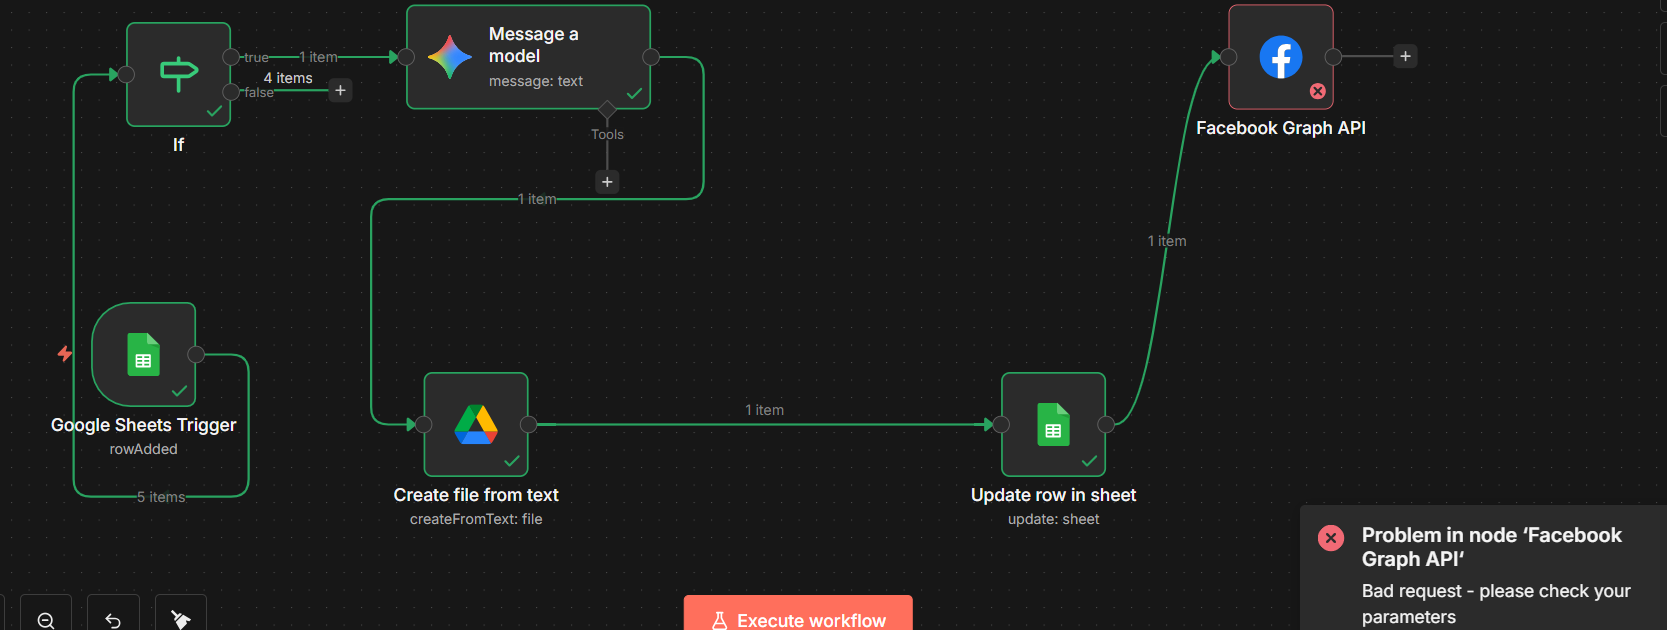The height and width of the screenshot is (630, 1667).
Task: Open the Create file from text node
Action: (476, 424)
